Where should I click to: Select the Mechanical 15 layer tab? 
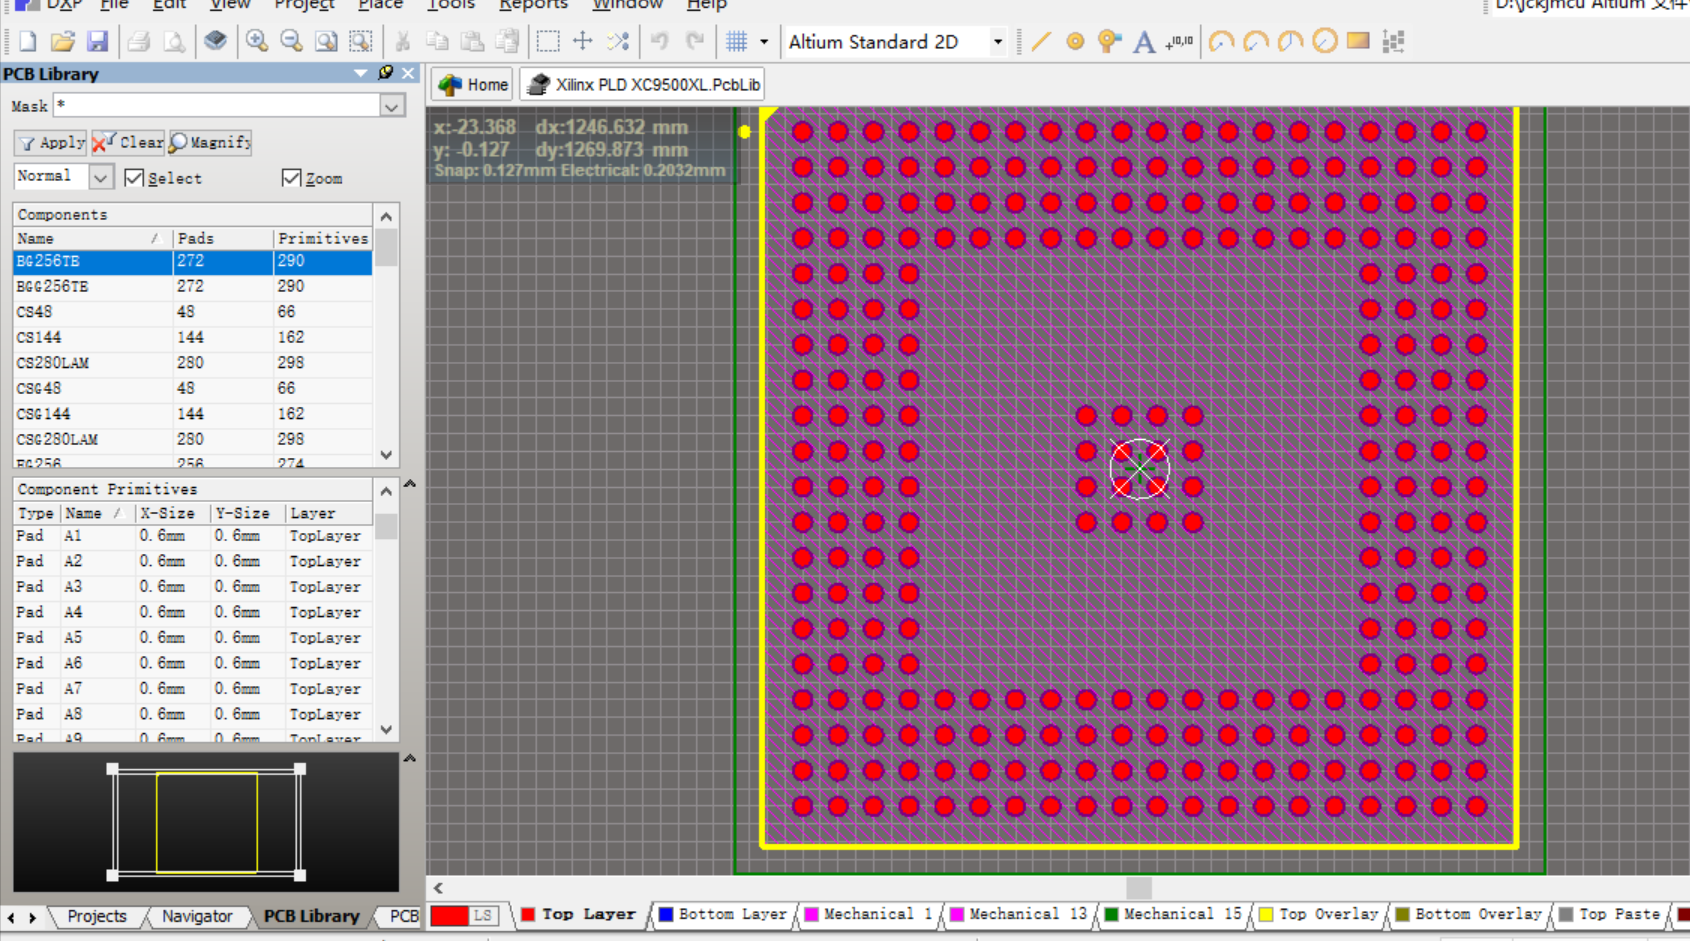click(x=1172, y=914)
